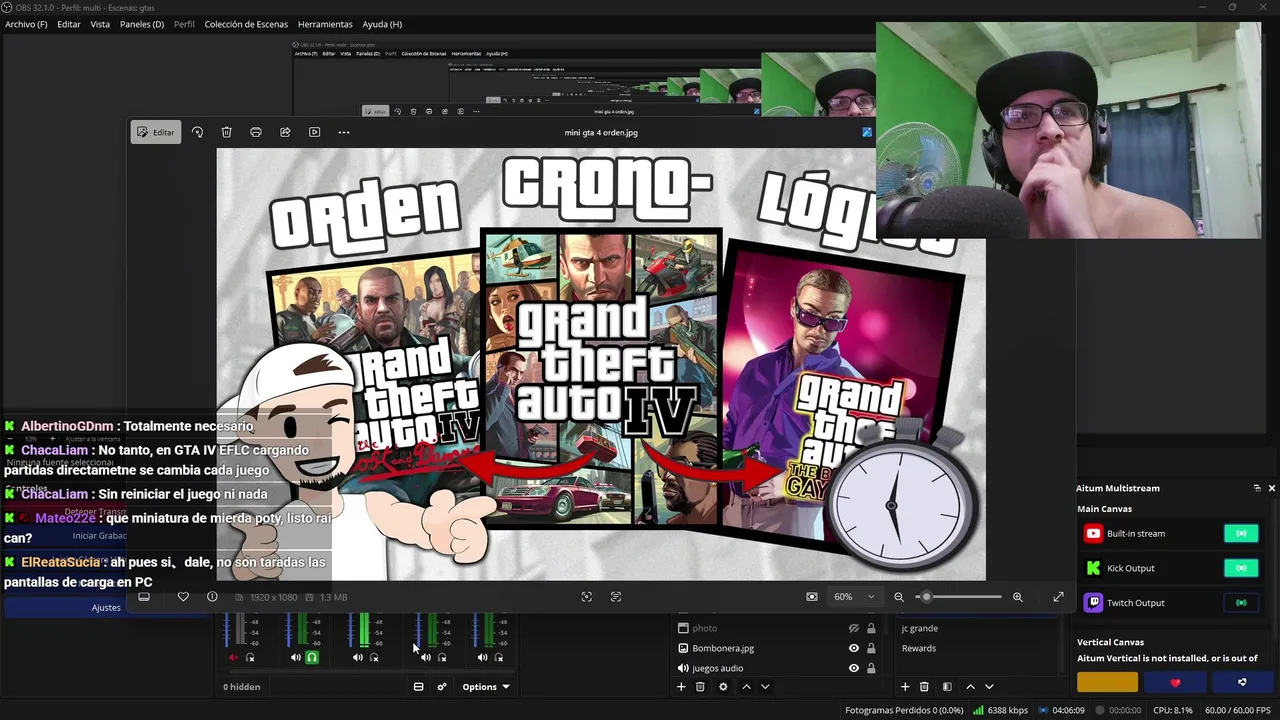
Task: Start slideshow in Photos viewer
Action: click(314, 132)
